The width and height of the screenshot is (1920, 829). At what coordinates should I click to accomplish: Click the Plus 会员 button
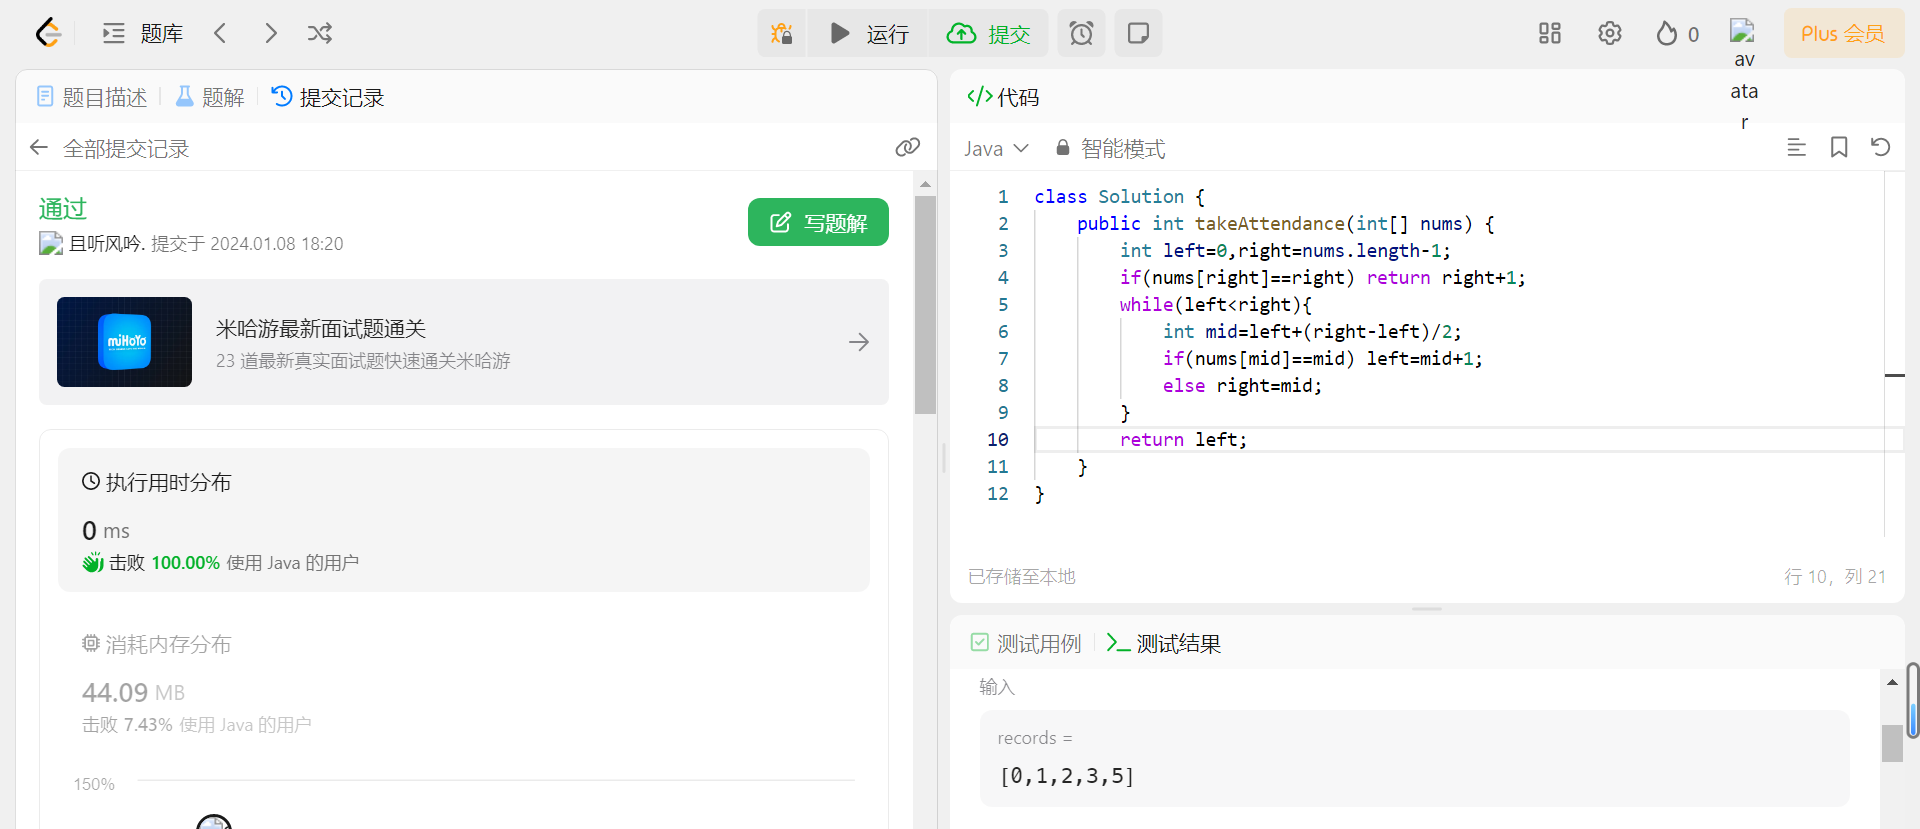1843,33
